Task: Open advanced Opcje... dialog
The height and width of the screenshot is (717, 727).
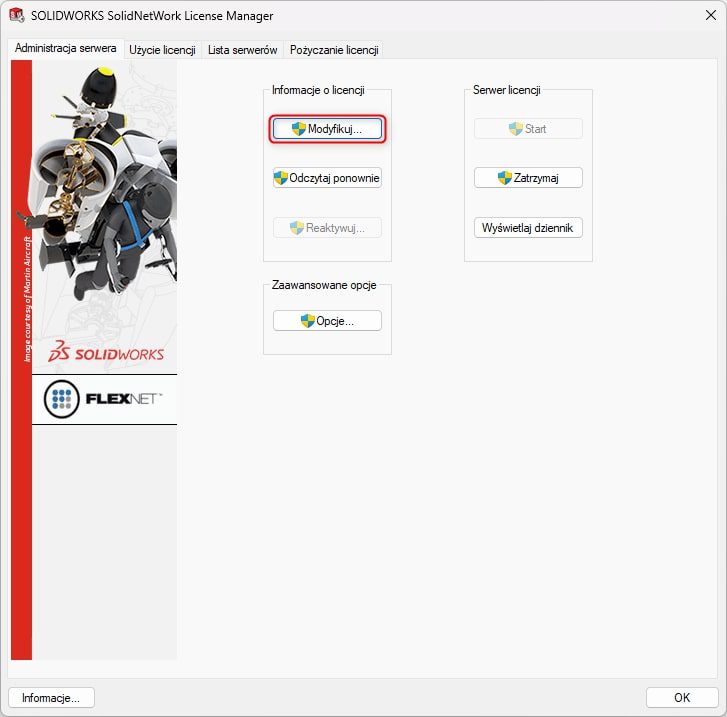Action: coord(327,321)
